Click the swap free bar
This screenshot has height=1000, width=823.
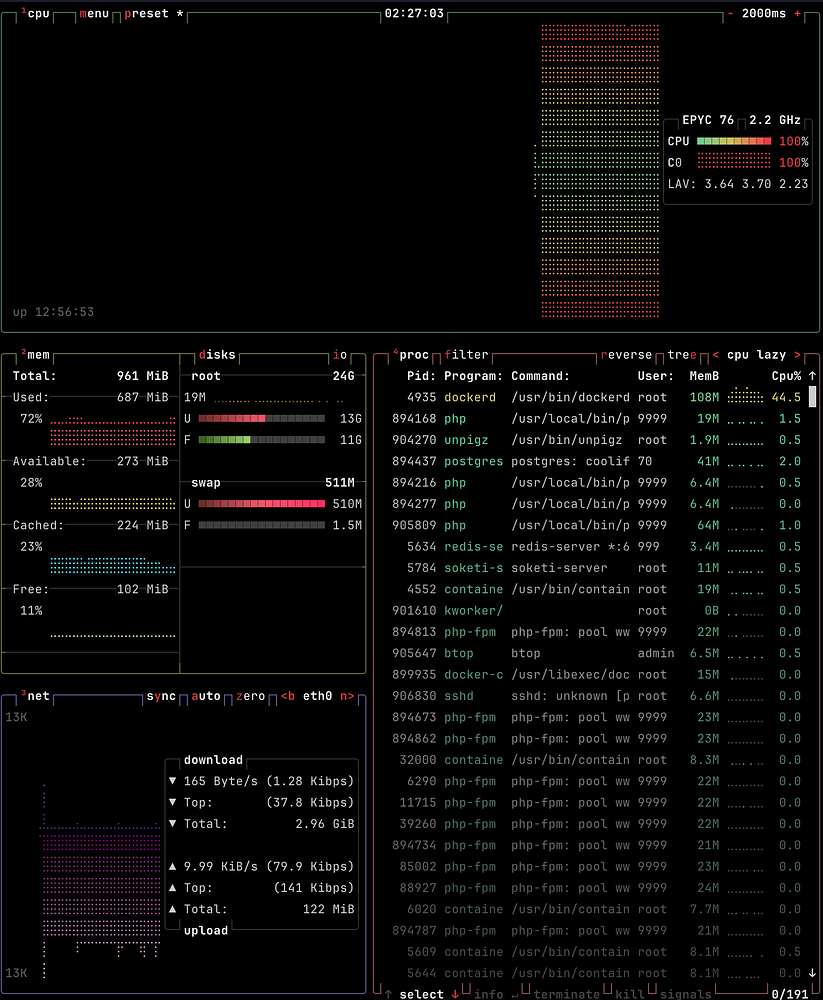[x=262, y=525]
